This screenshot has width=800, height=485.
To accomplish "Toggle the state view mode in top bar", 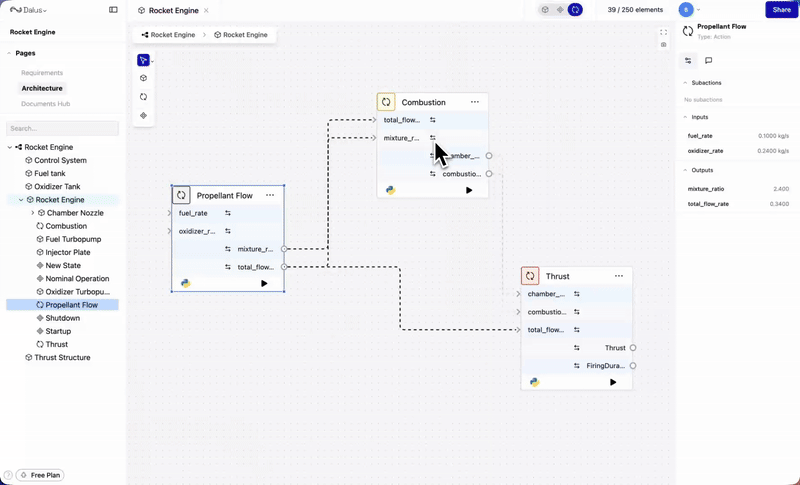I will pyautogui.click(x=560, y=10).
